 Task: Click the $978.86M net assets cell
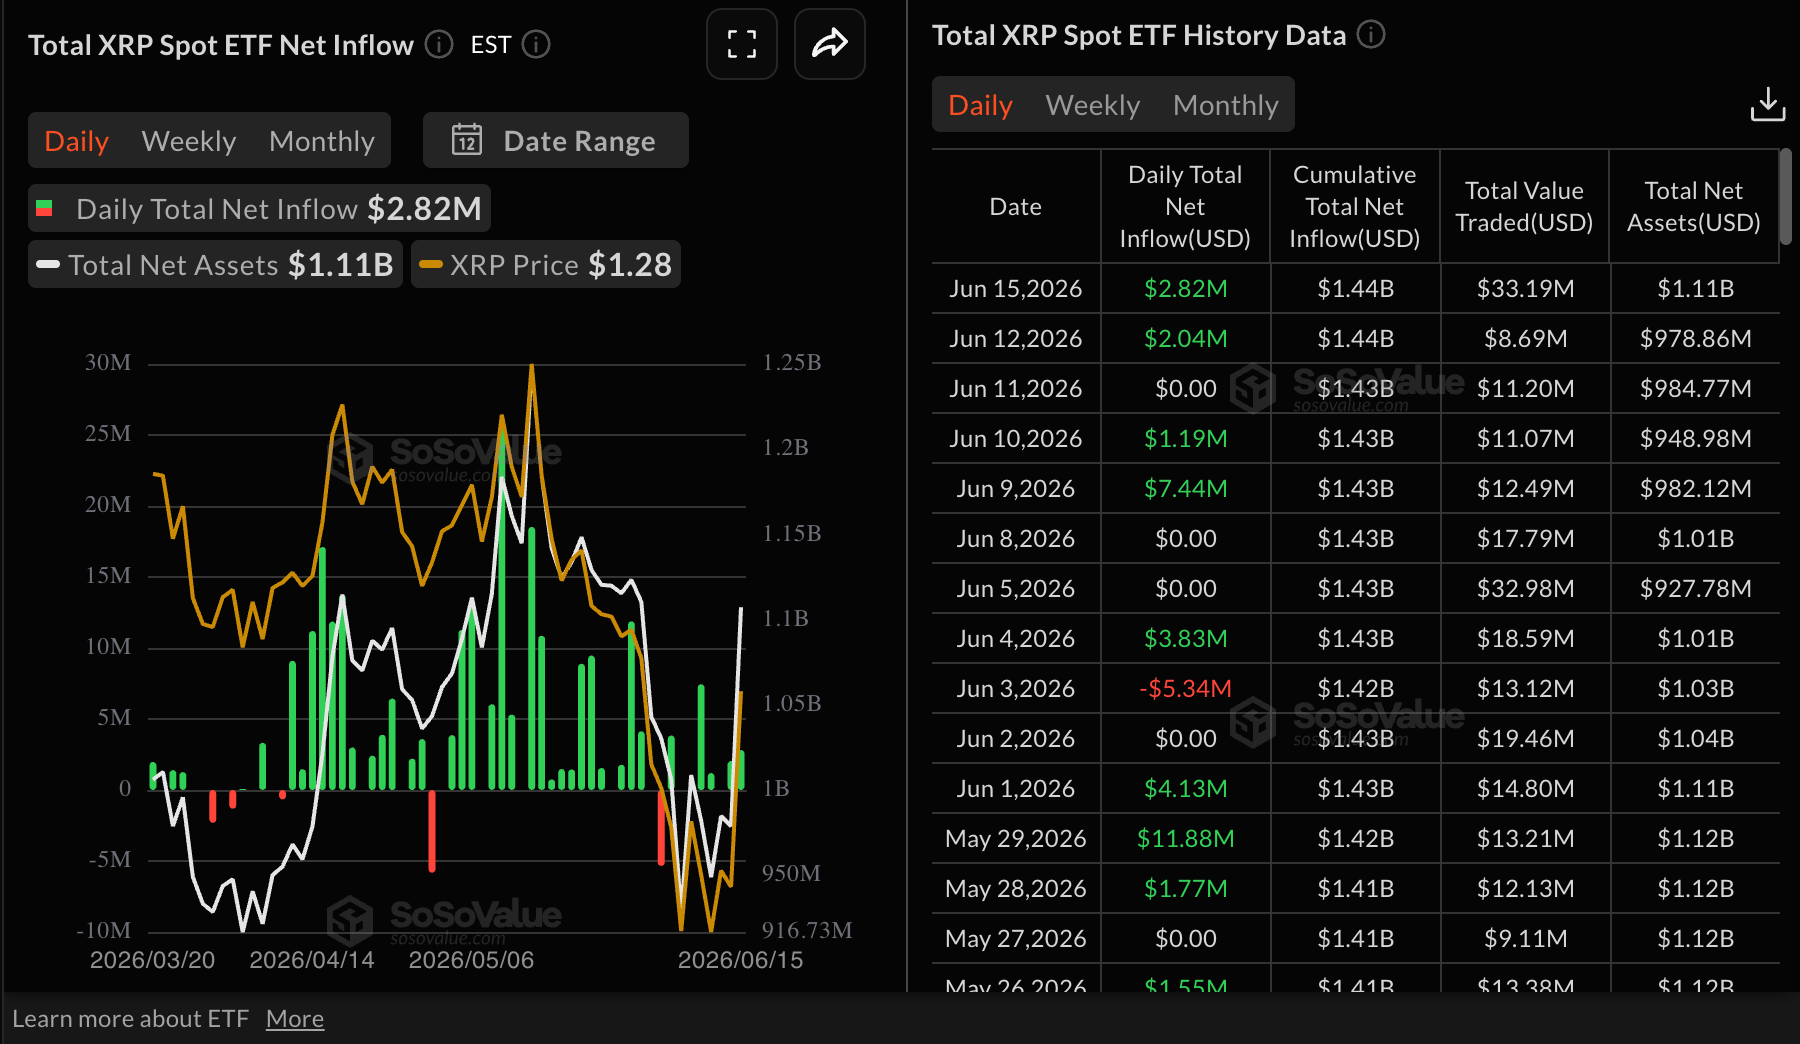(1696, 339)
